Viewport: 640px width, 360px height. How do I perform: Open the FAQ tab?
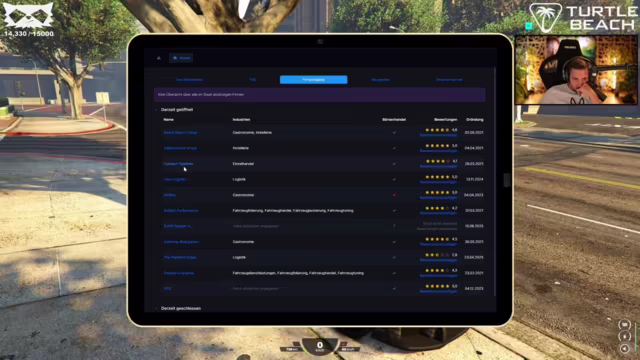tap(253, 80)
